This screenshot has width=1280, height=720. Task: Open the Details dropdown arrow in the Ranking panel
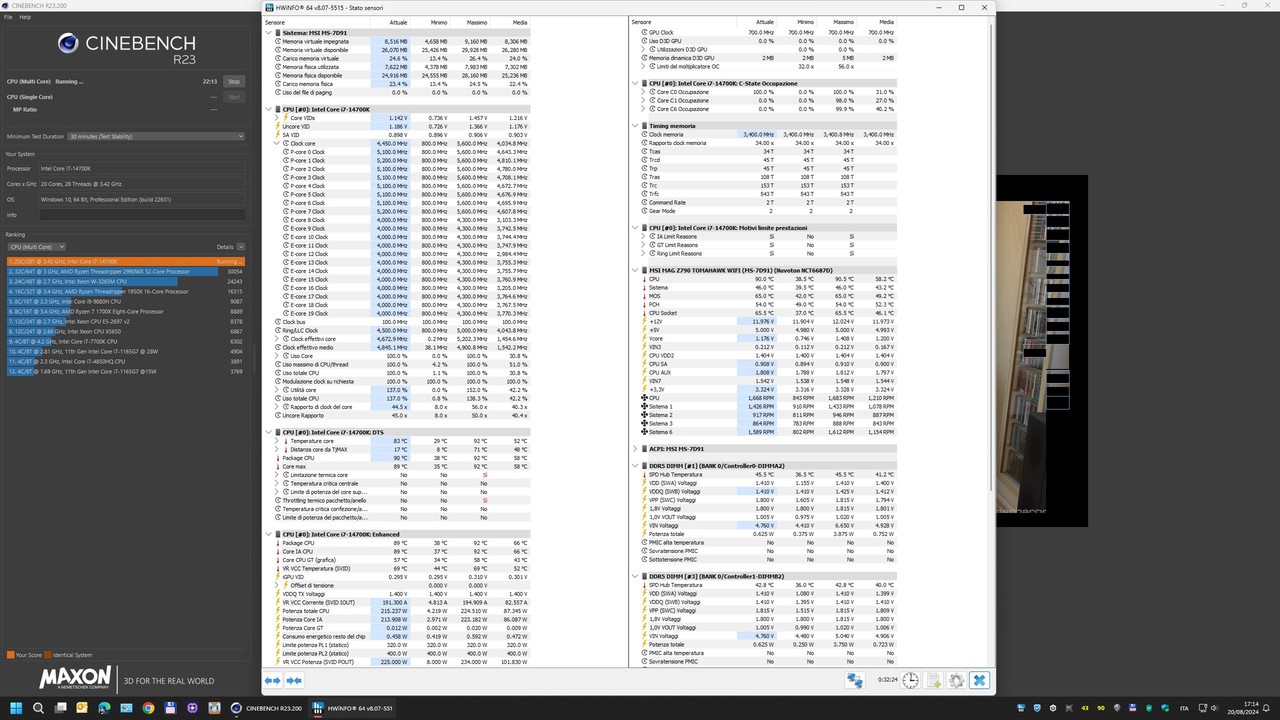pos(240,247)
